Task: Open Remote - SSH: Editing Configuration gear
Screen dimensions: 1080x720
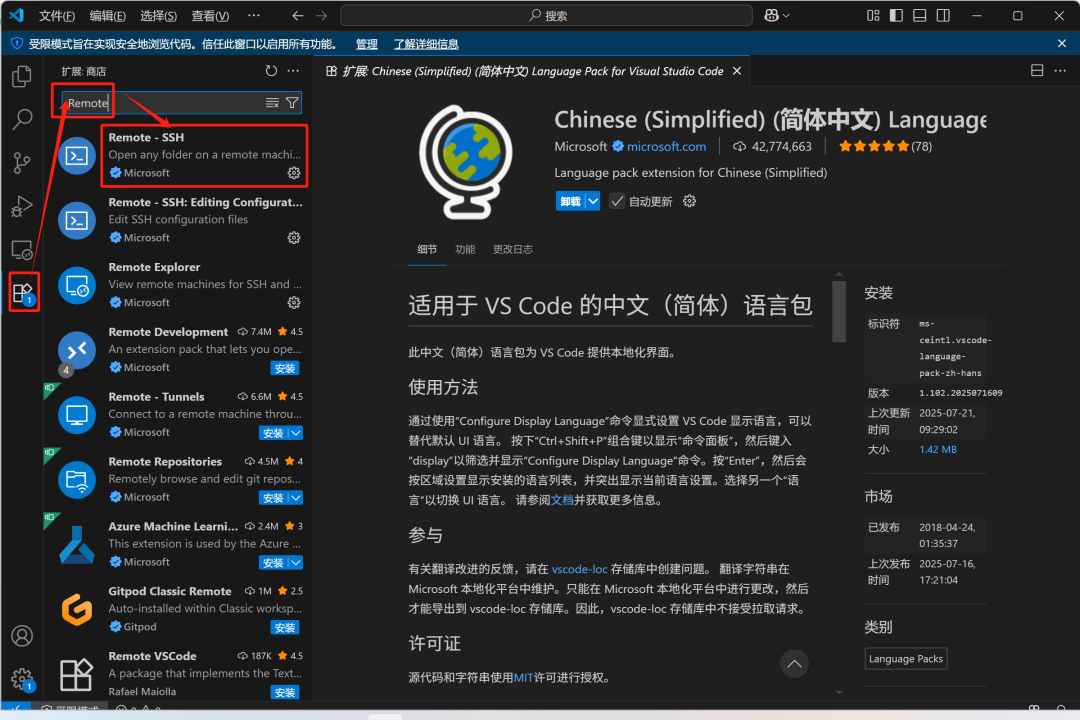Action: 294,238
